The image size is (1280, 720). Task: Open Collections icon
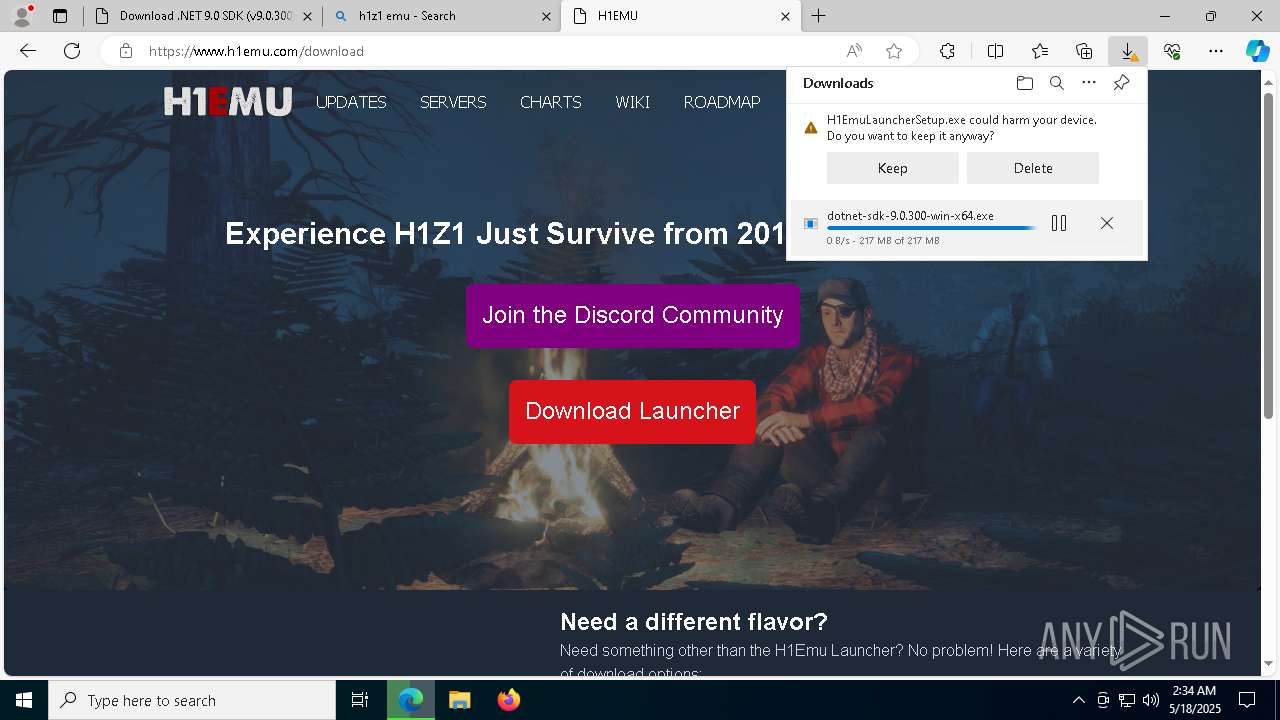1084,51
